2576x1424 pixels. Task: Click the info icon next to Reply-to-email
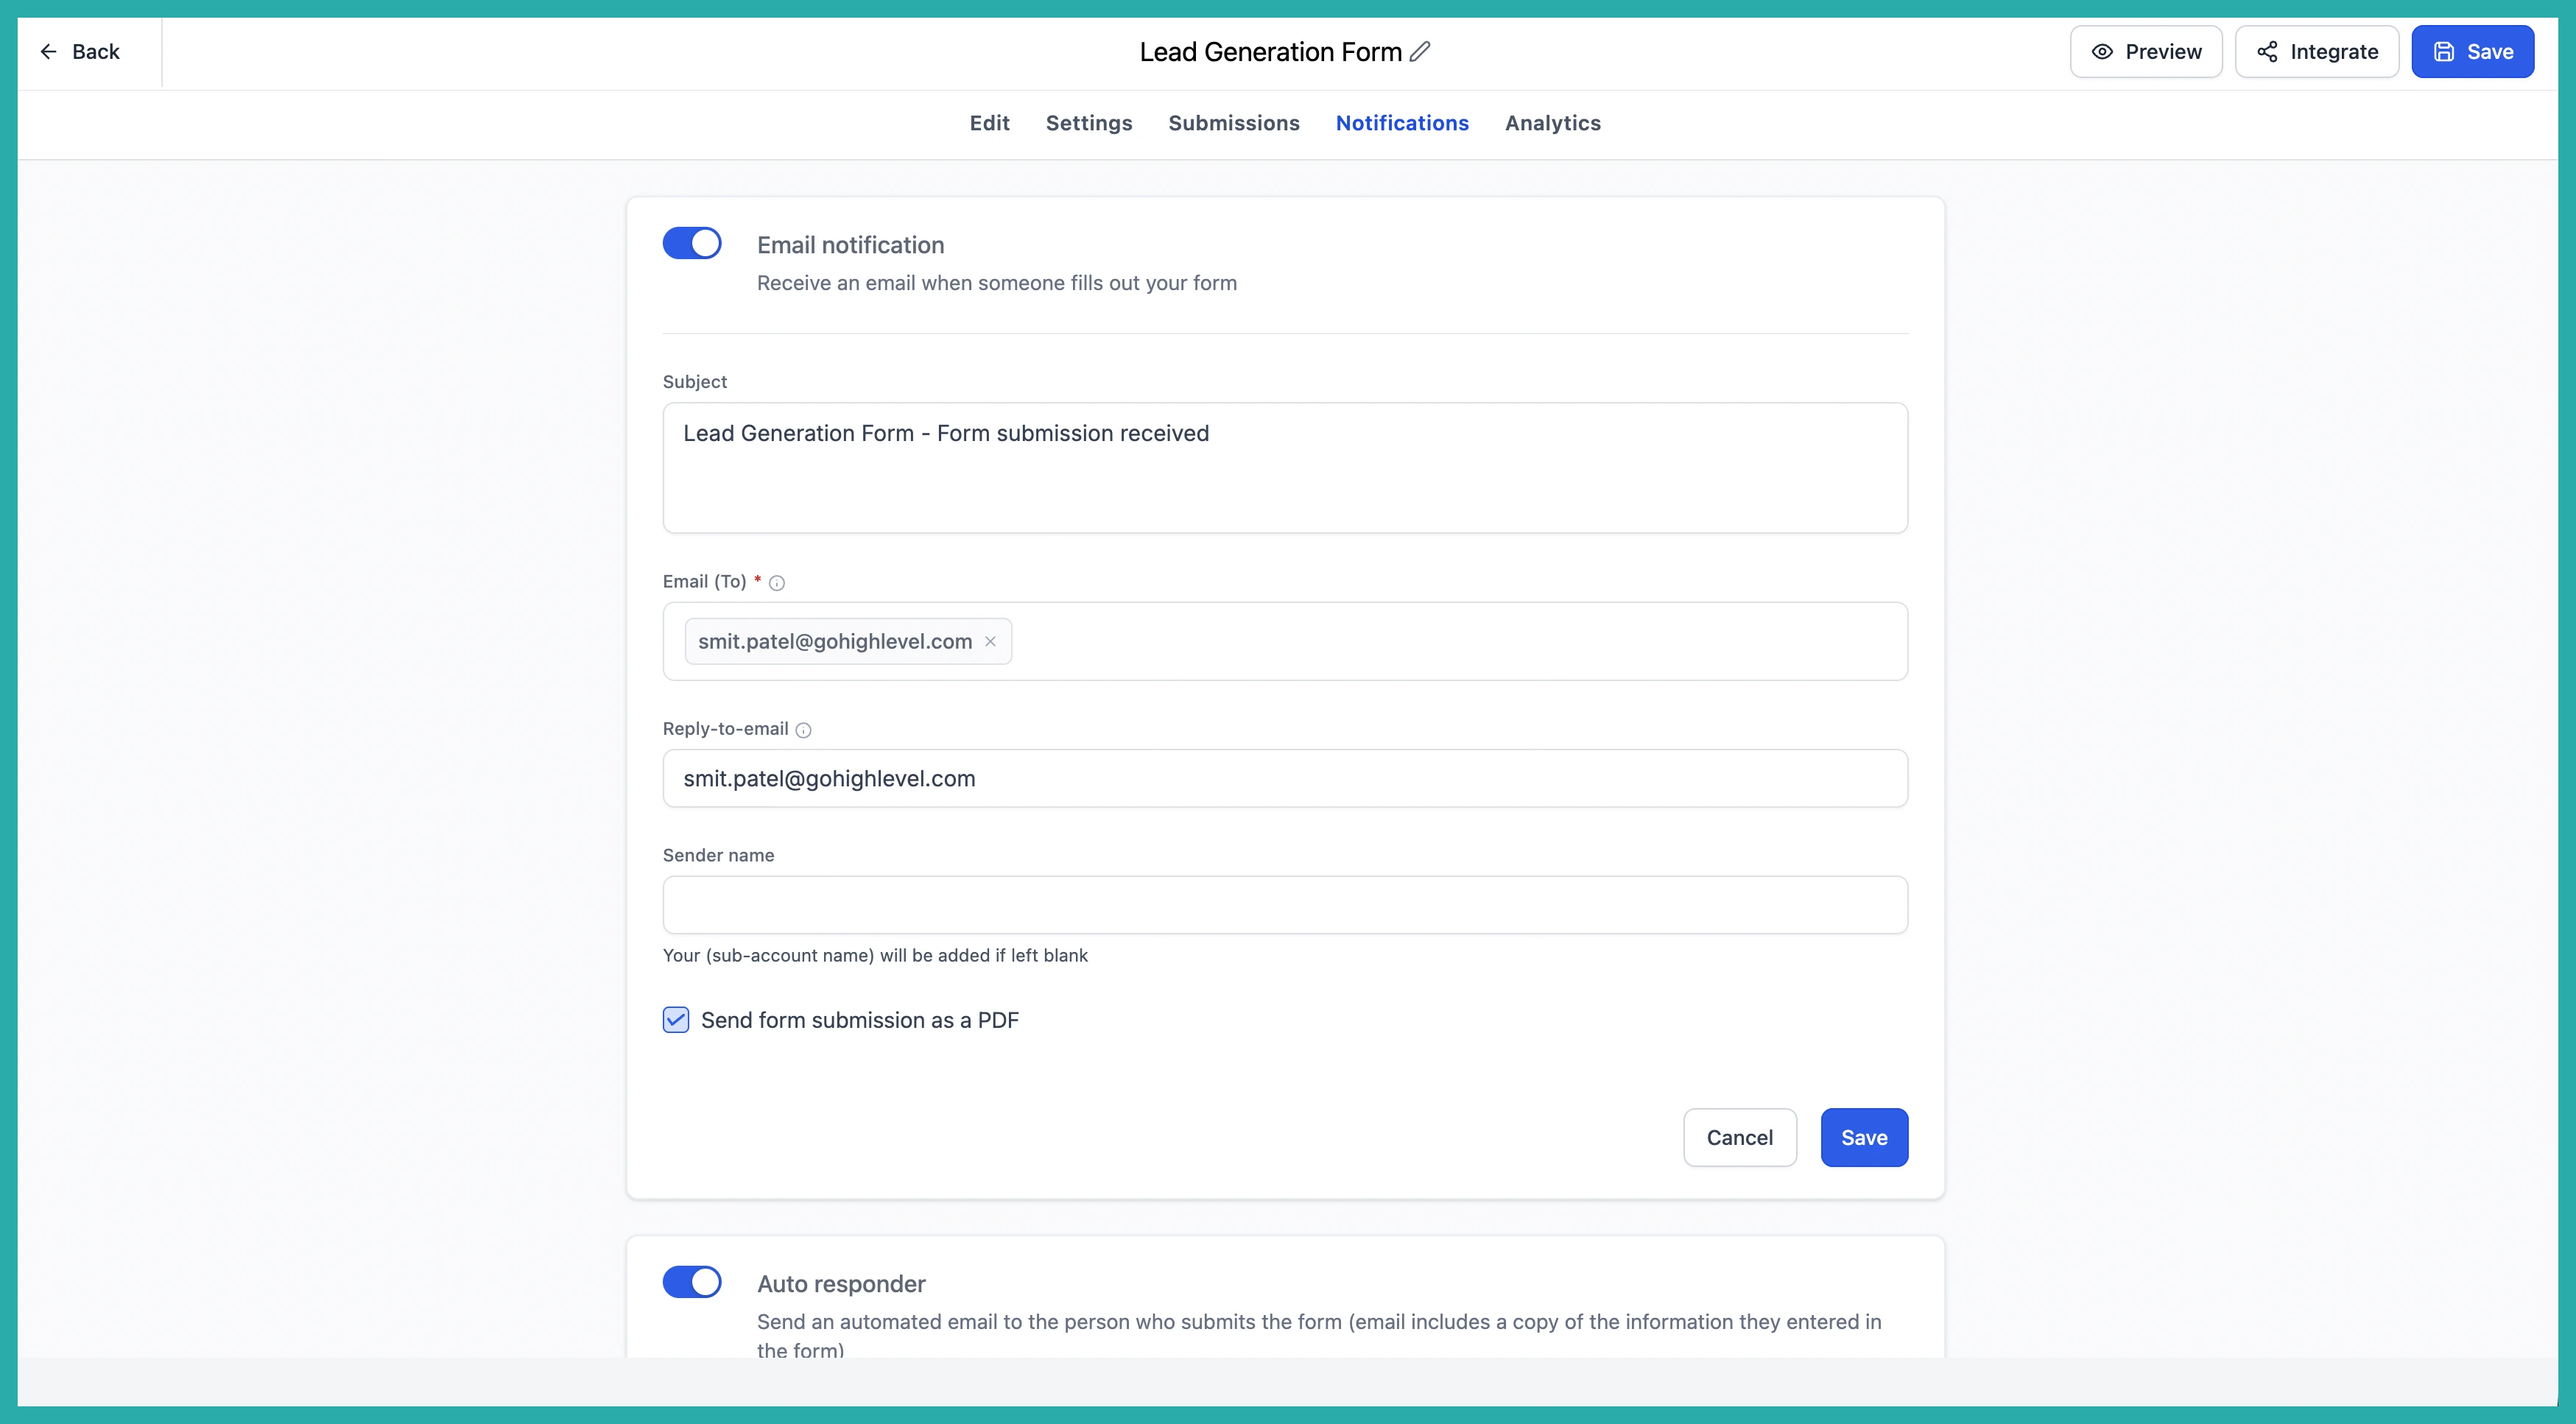click(x=803, y=730)
